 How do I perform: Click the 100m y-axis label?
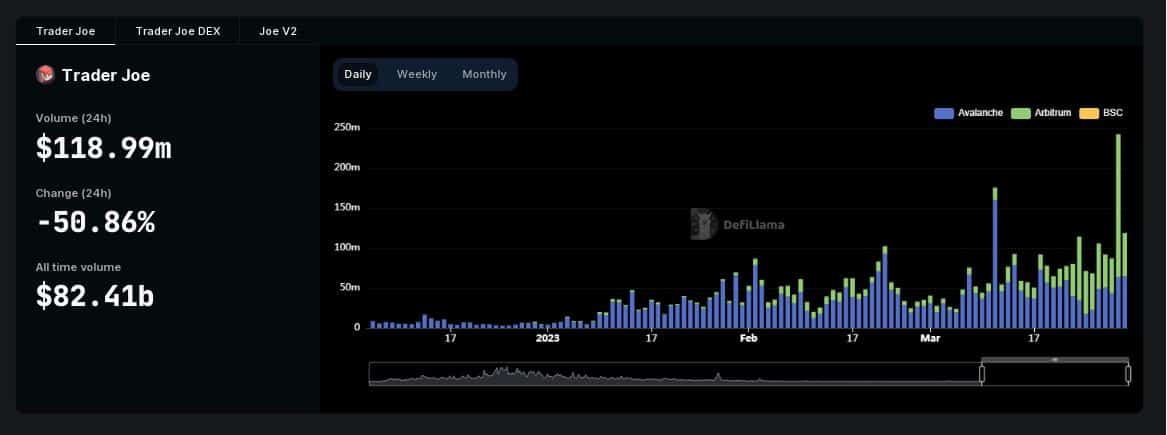(x=346, y=248)
